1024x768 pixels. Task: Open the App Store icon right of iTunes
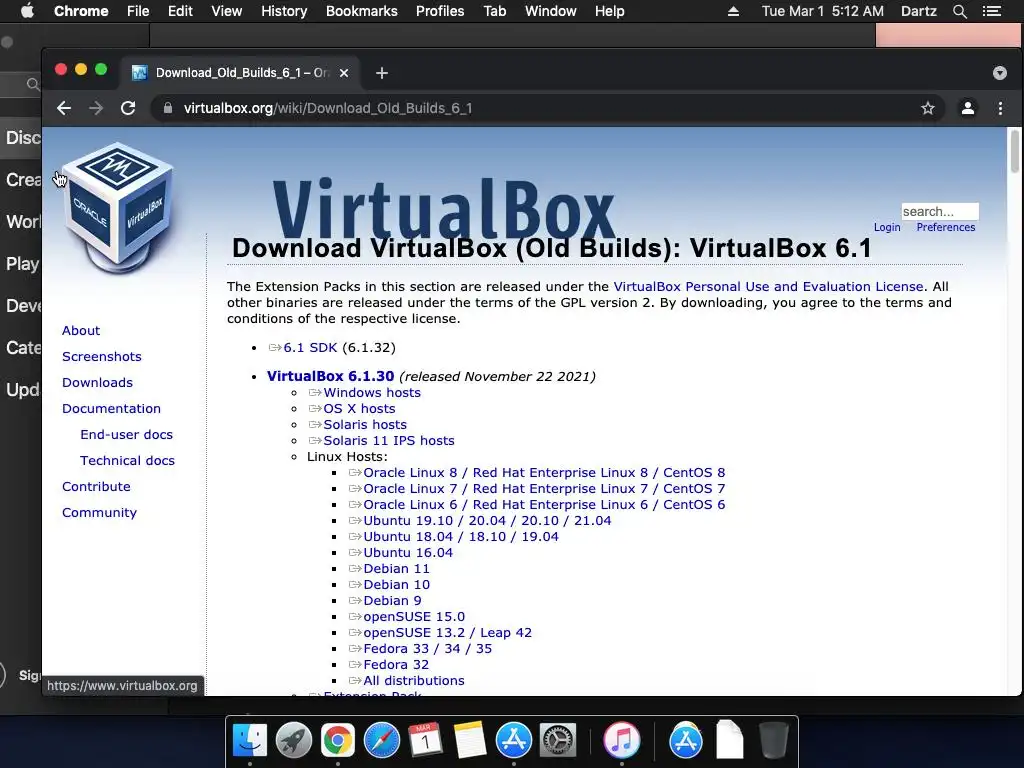pos(686,741)
